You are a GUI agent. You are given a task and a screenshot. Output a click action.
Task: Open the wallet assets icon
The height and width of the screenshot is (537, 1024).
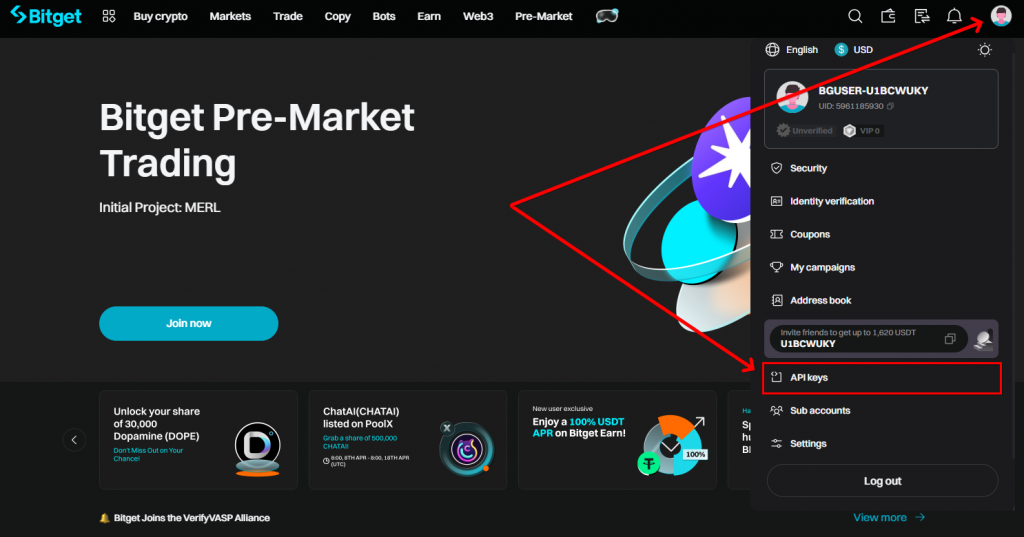[888, 16]
